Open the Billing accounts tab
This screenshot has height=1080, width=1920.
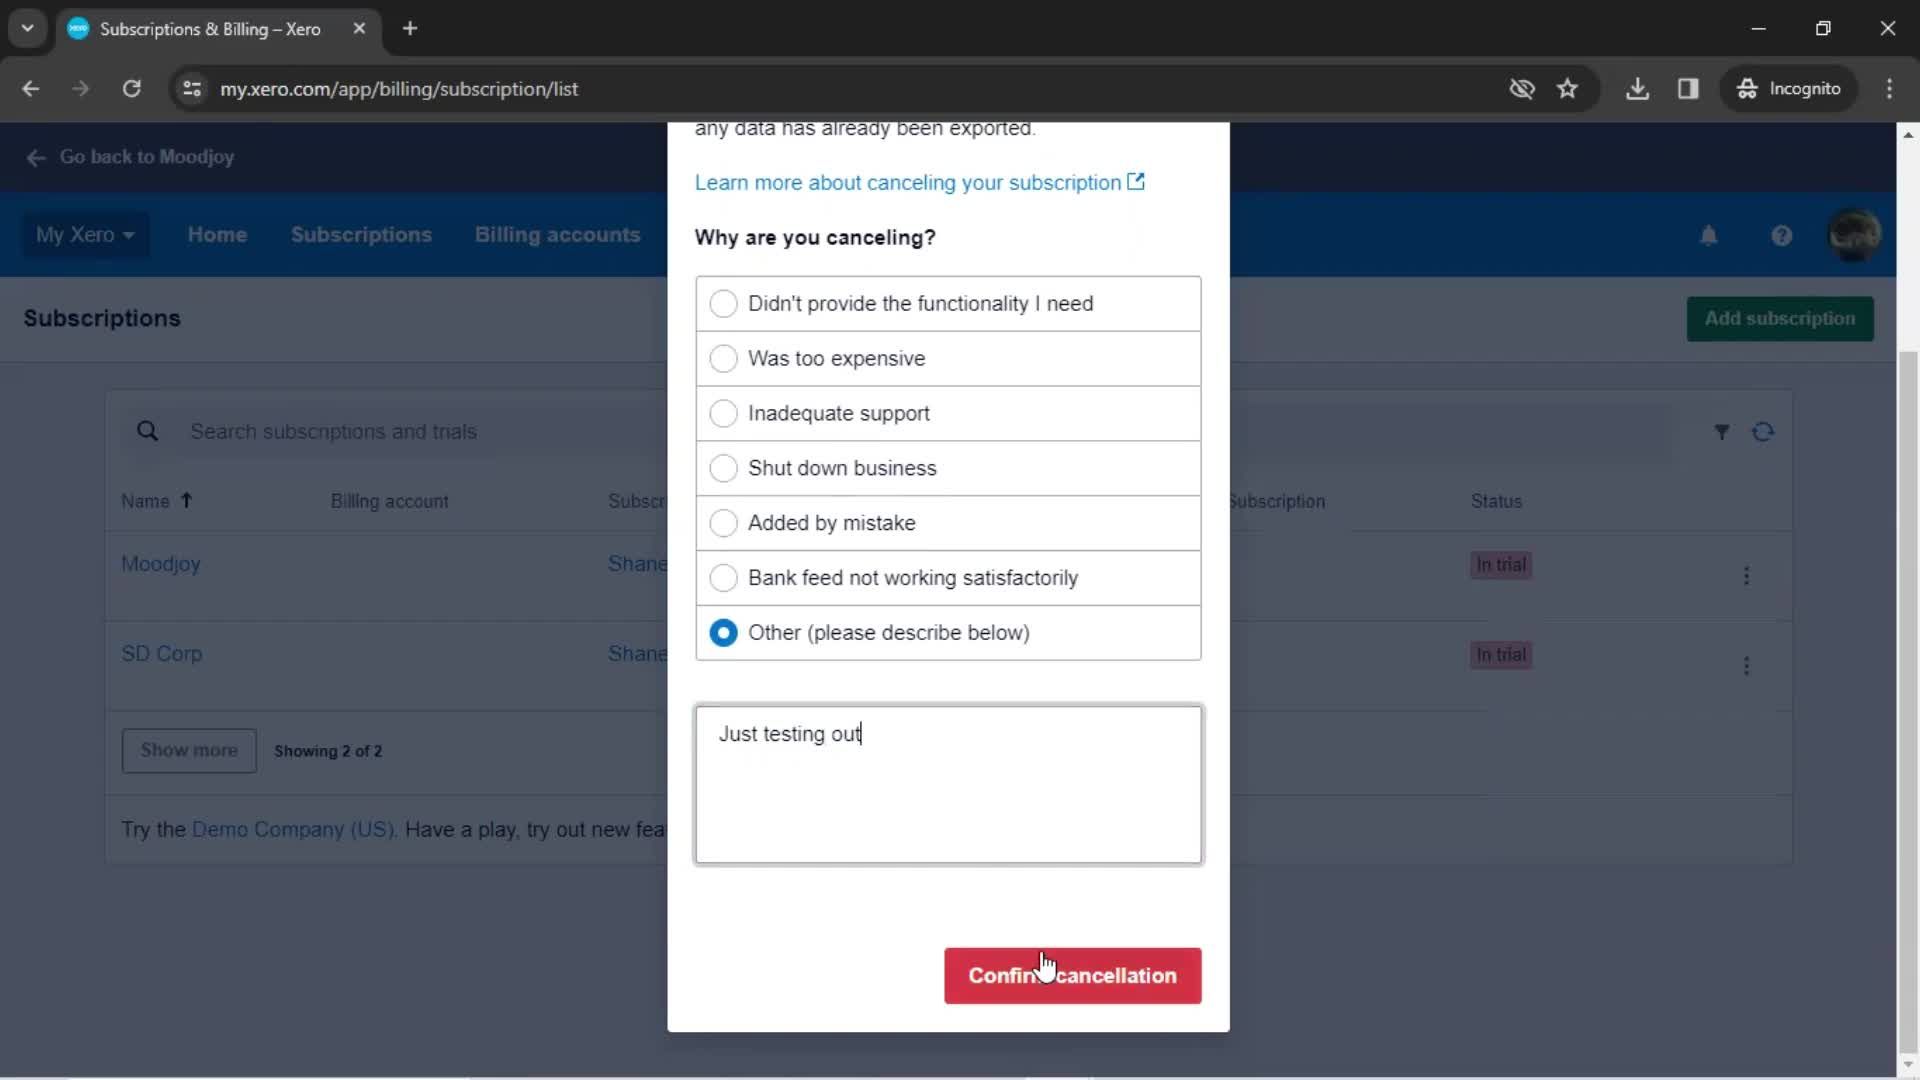[557, 235]
